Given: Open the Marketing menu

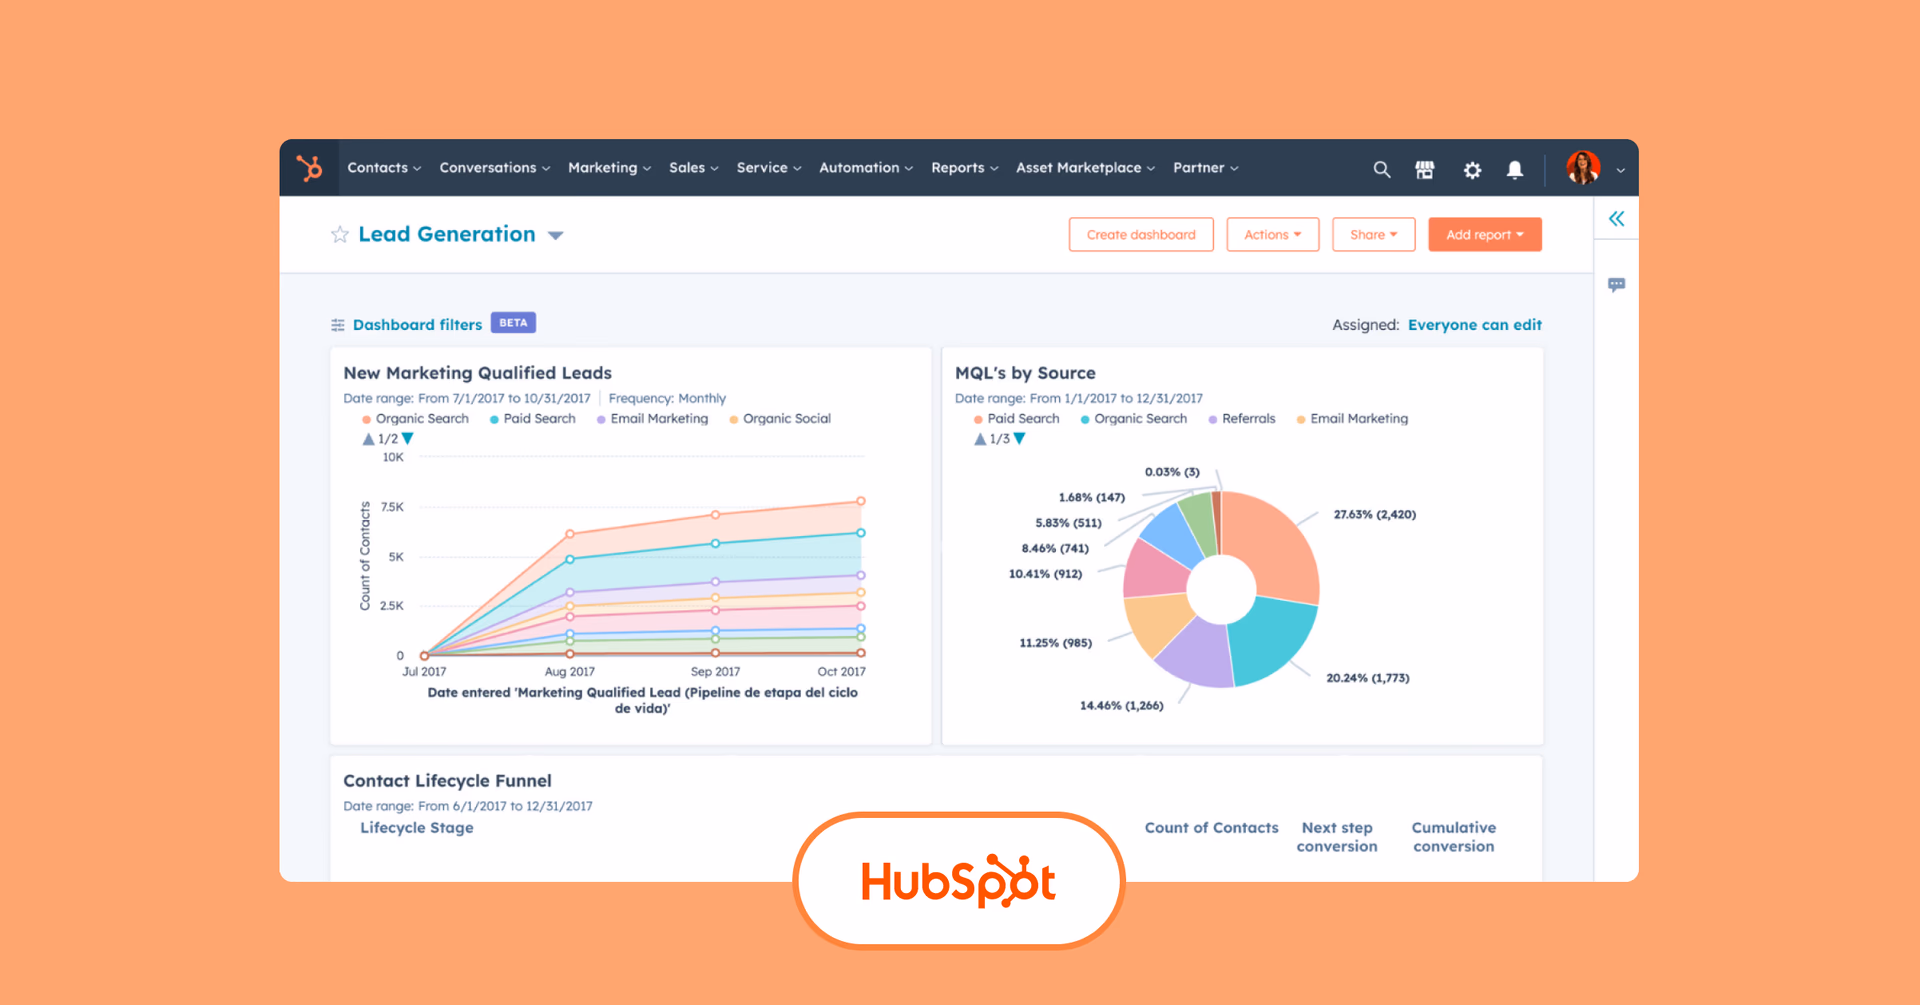Looking at the screenshot, I should click(609, 168).
